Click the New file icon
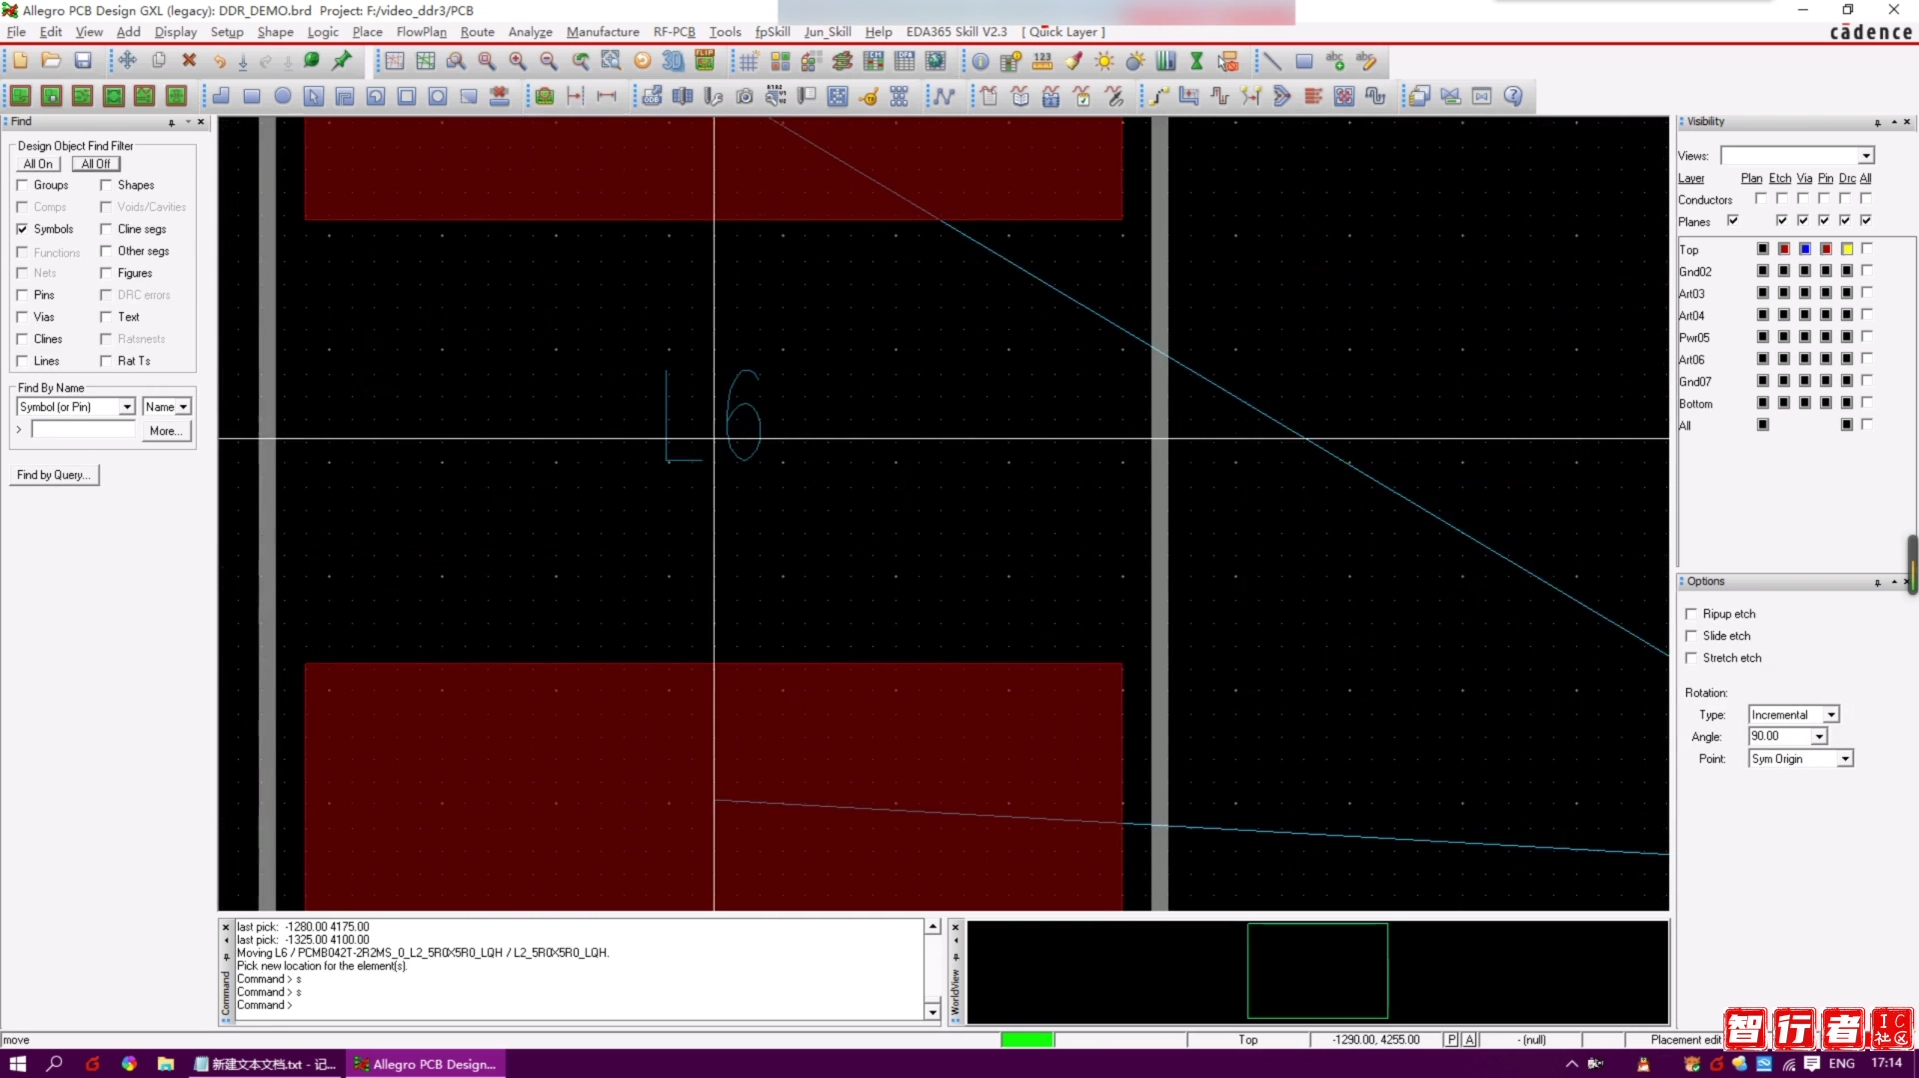Screen dimensions: 1919x1078 tap(20, 61)
